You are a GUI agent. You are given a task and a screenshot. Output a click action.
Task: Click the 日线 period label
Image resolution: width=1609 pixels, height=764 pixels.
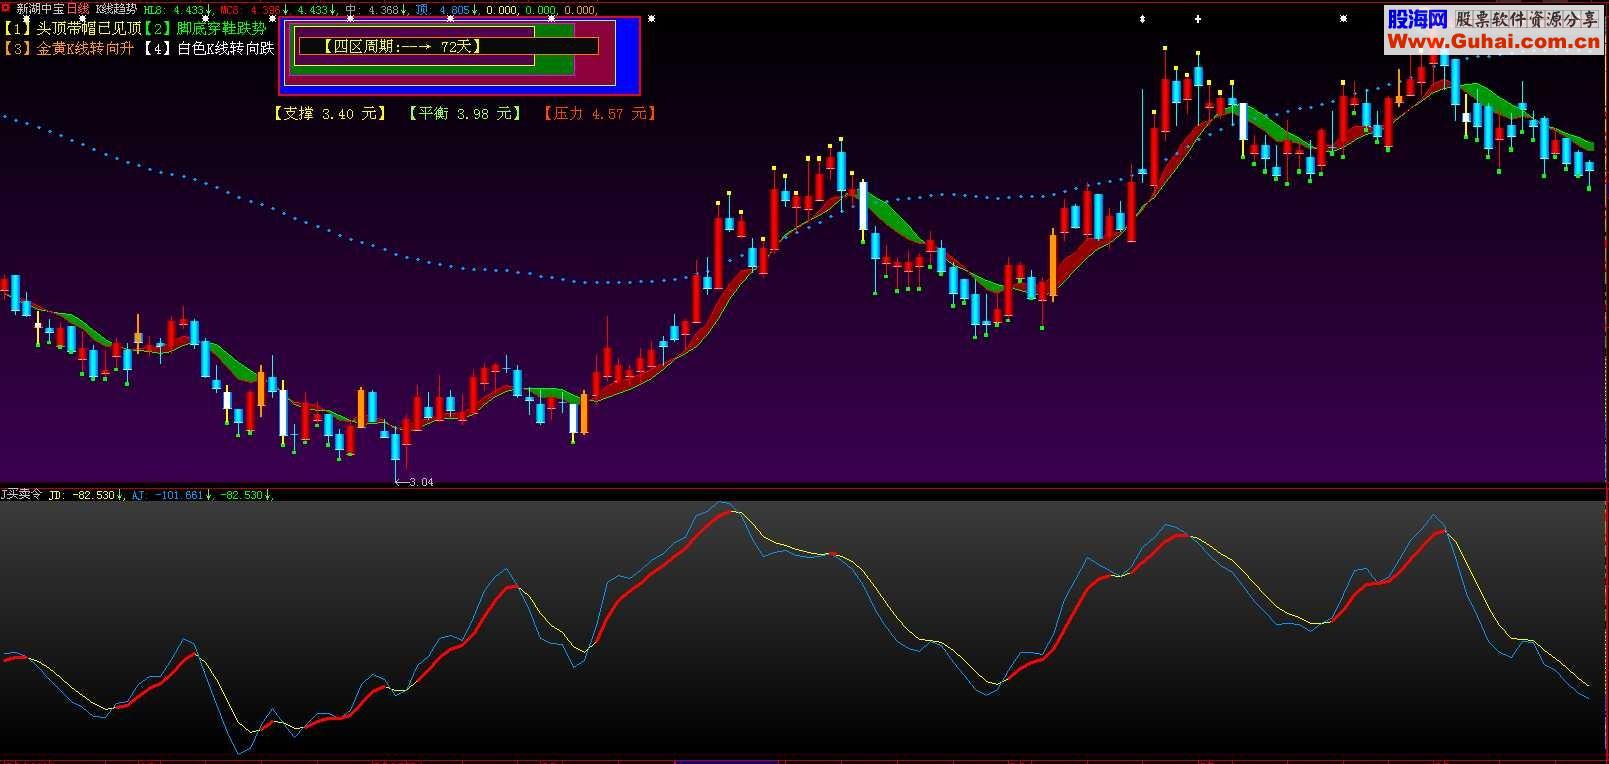click(x=78, y=9)
